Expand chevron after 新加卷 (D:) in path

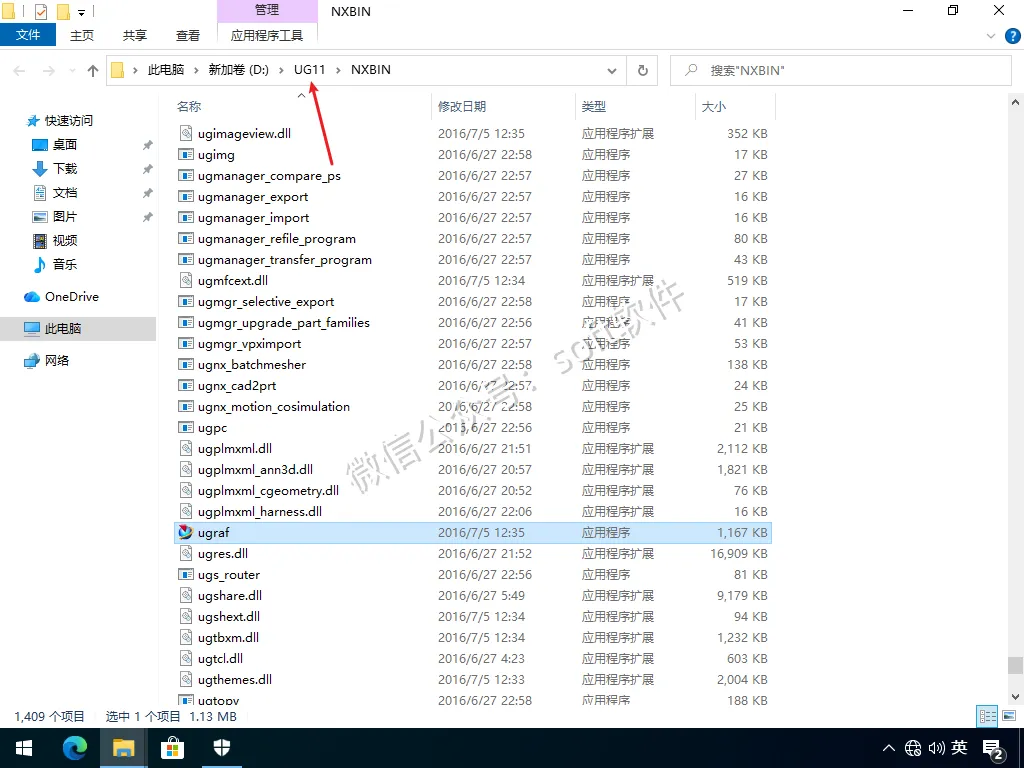click(281, 70)
